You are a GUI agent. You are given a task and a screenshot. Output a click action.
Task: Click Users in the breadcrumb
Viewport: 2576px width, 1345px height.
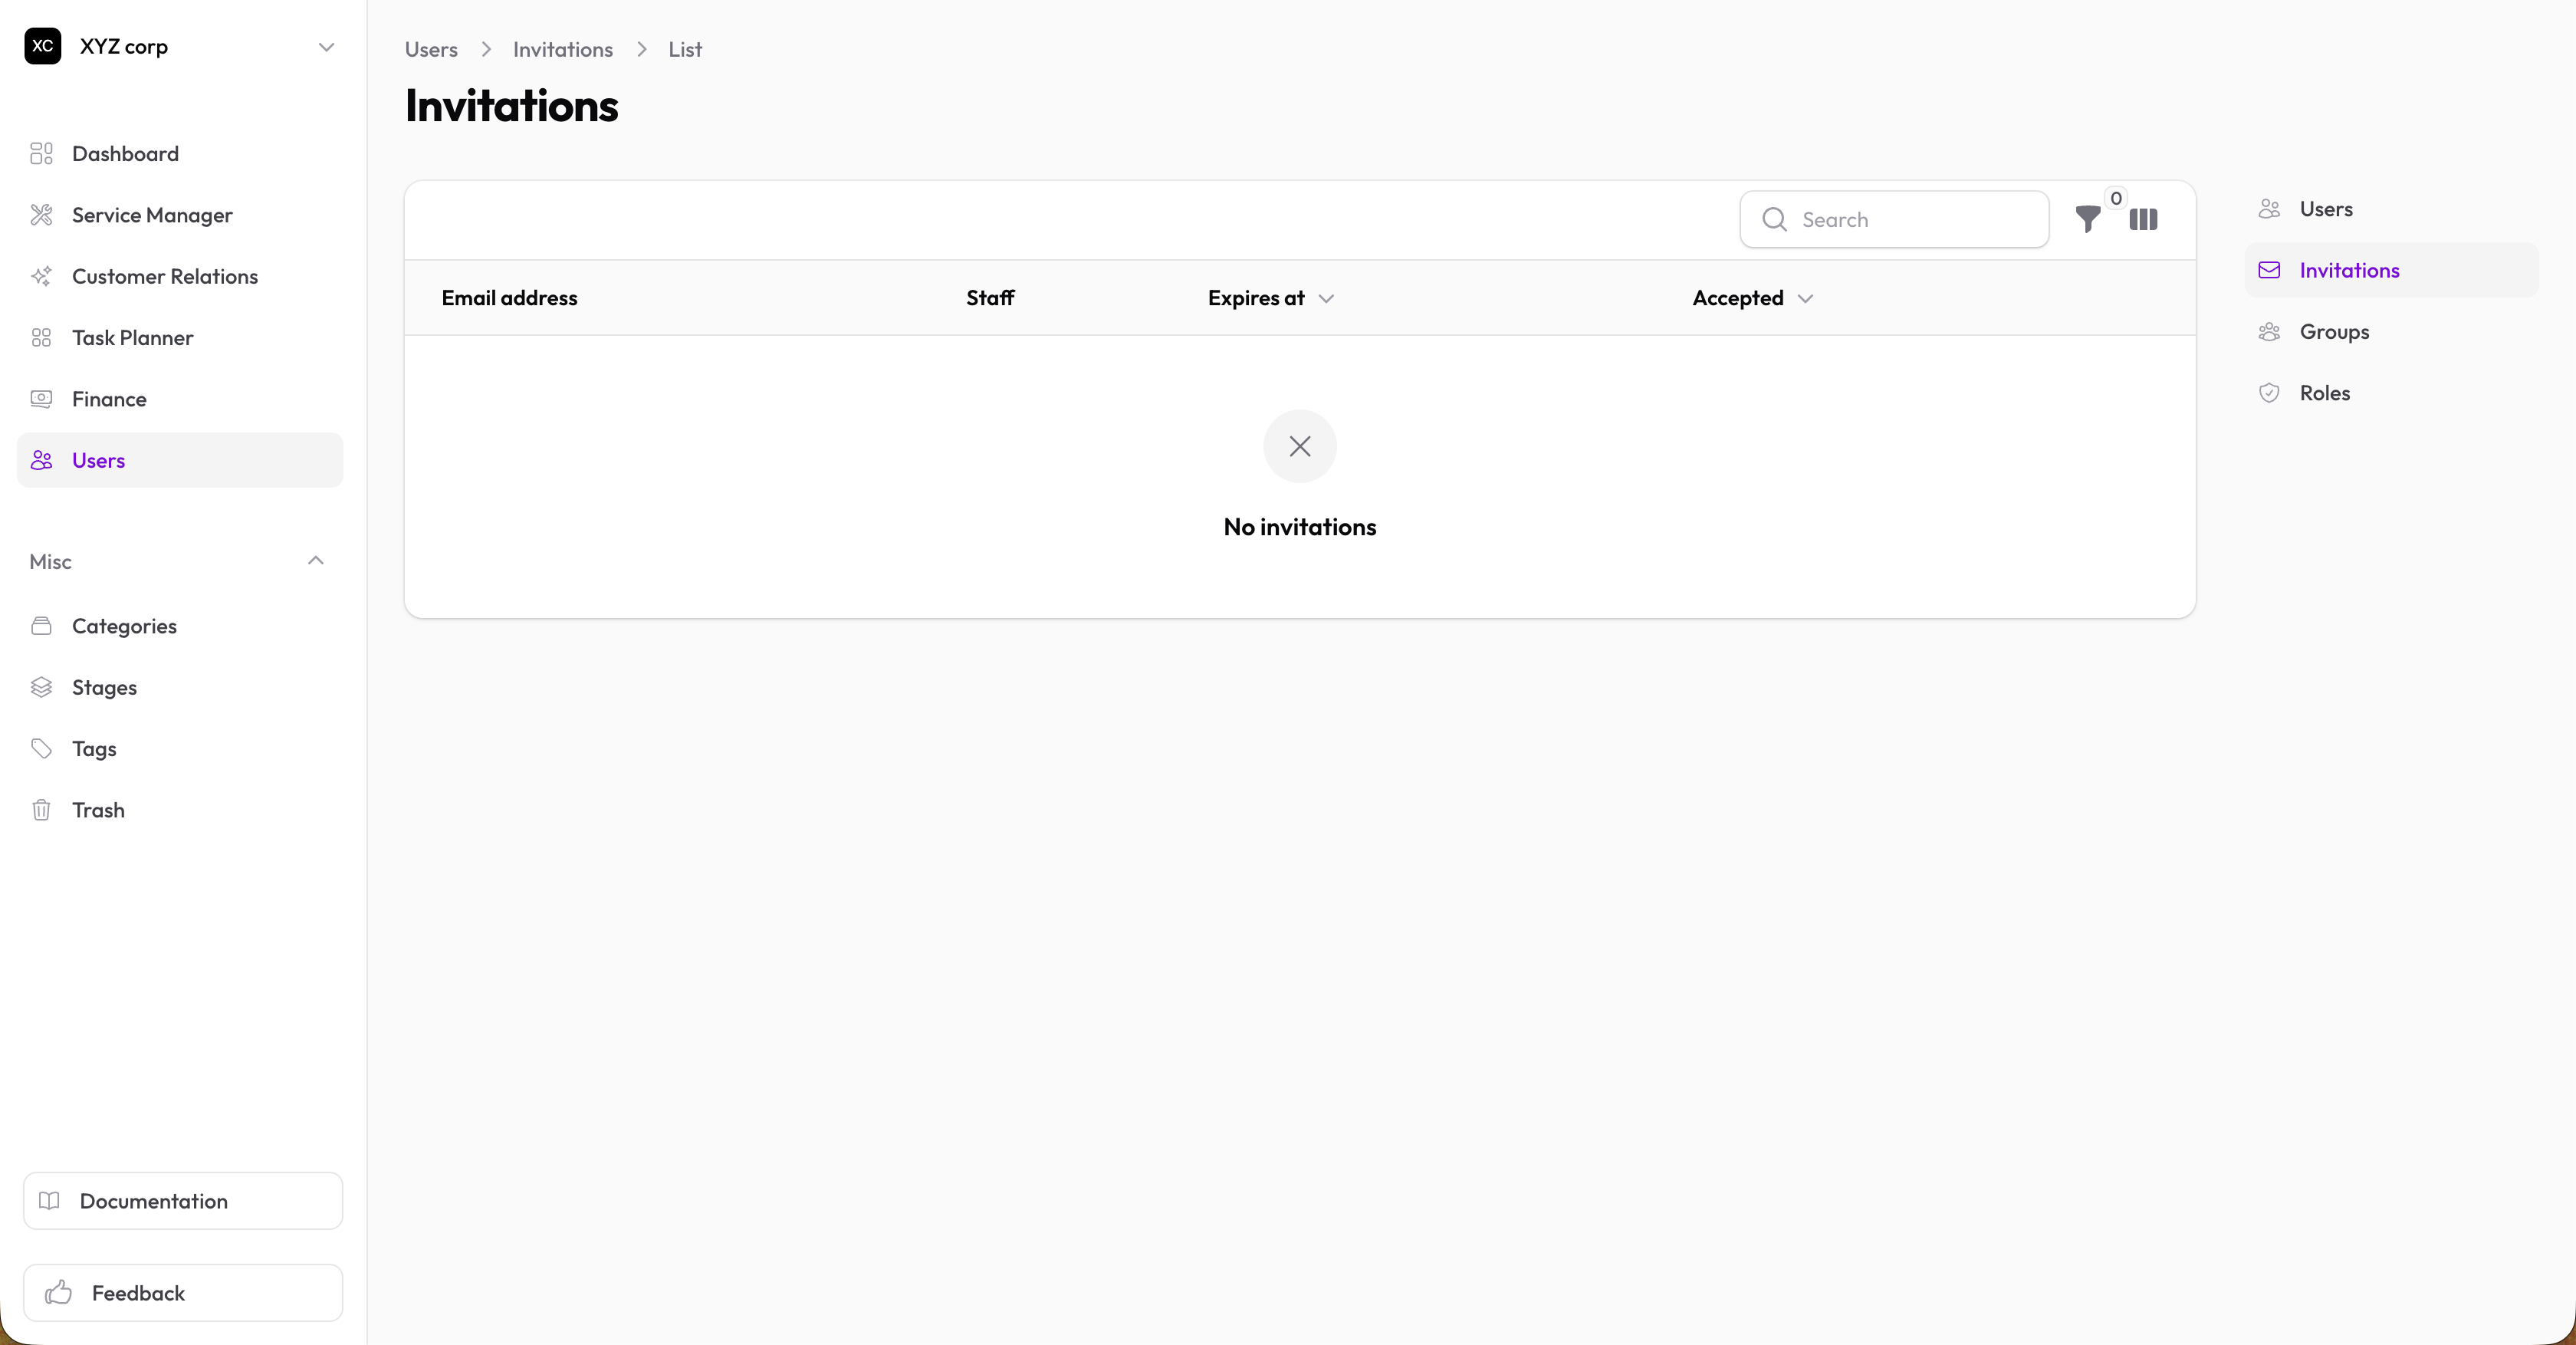(x=431, y=49)
